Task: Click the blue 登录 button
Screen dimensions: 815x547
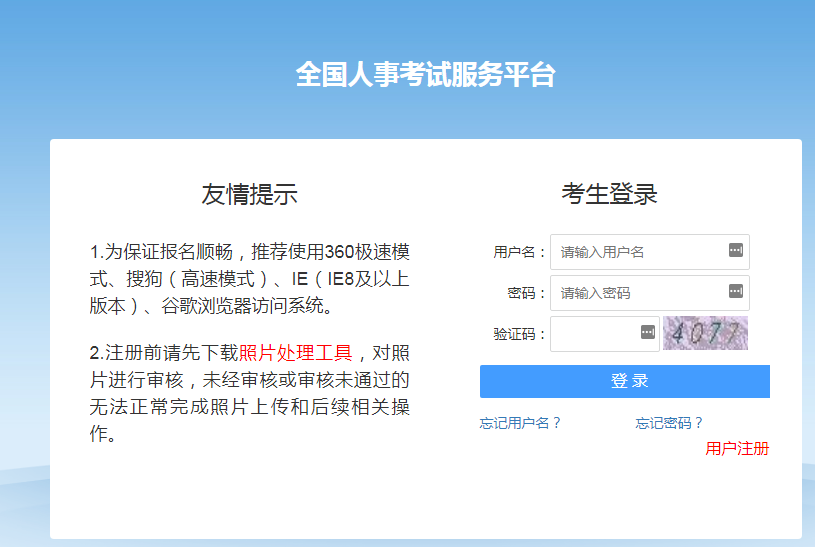Action: pos(625,381)
